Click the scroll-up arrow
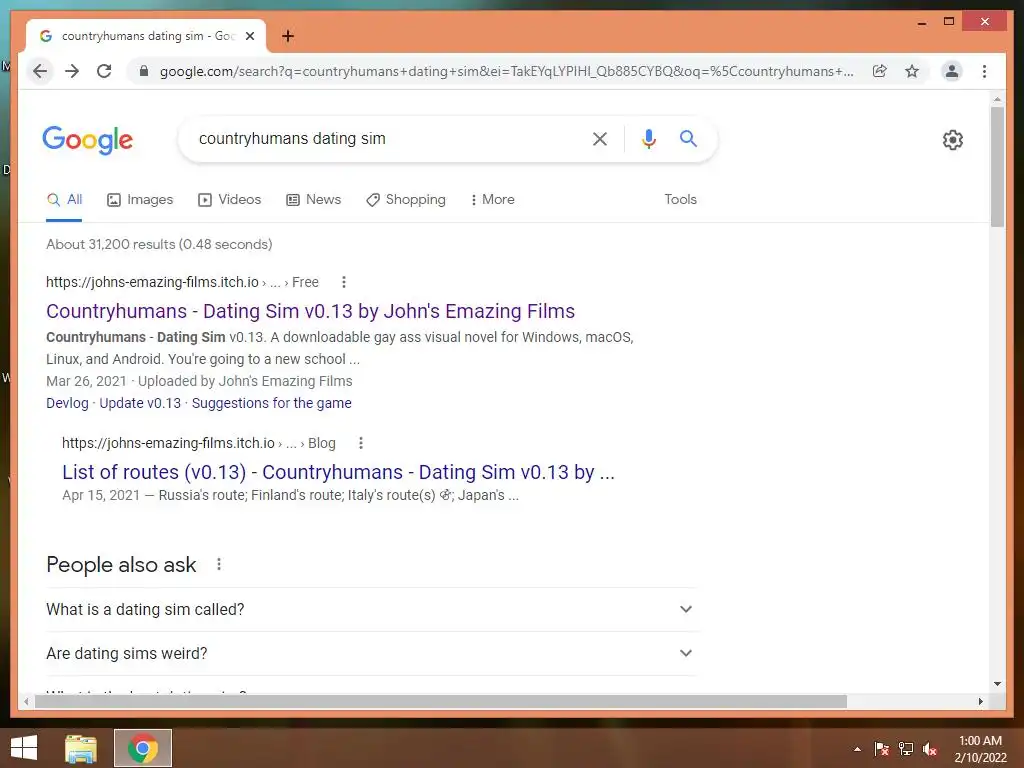Viewport: 1024px width, 768px height. point(997,100)
